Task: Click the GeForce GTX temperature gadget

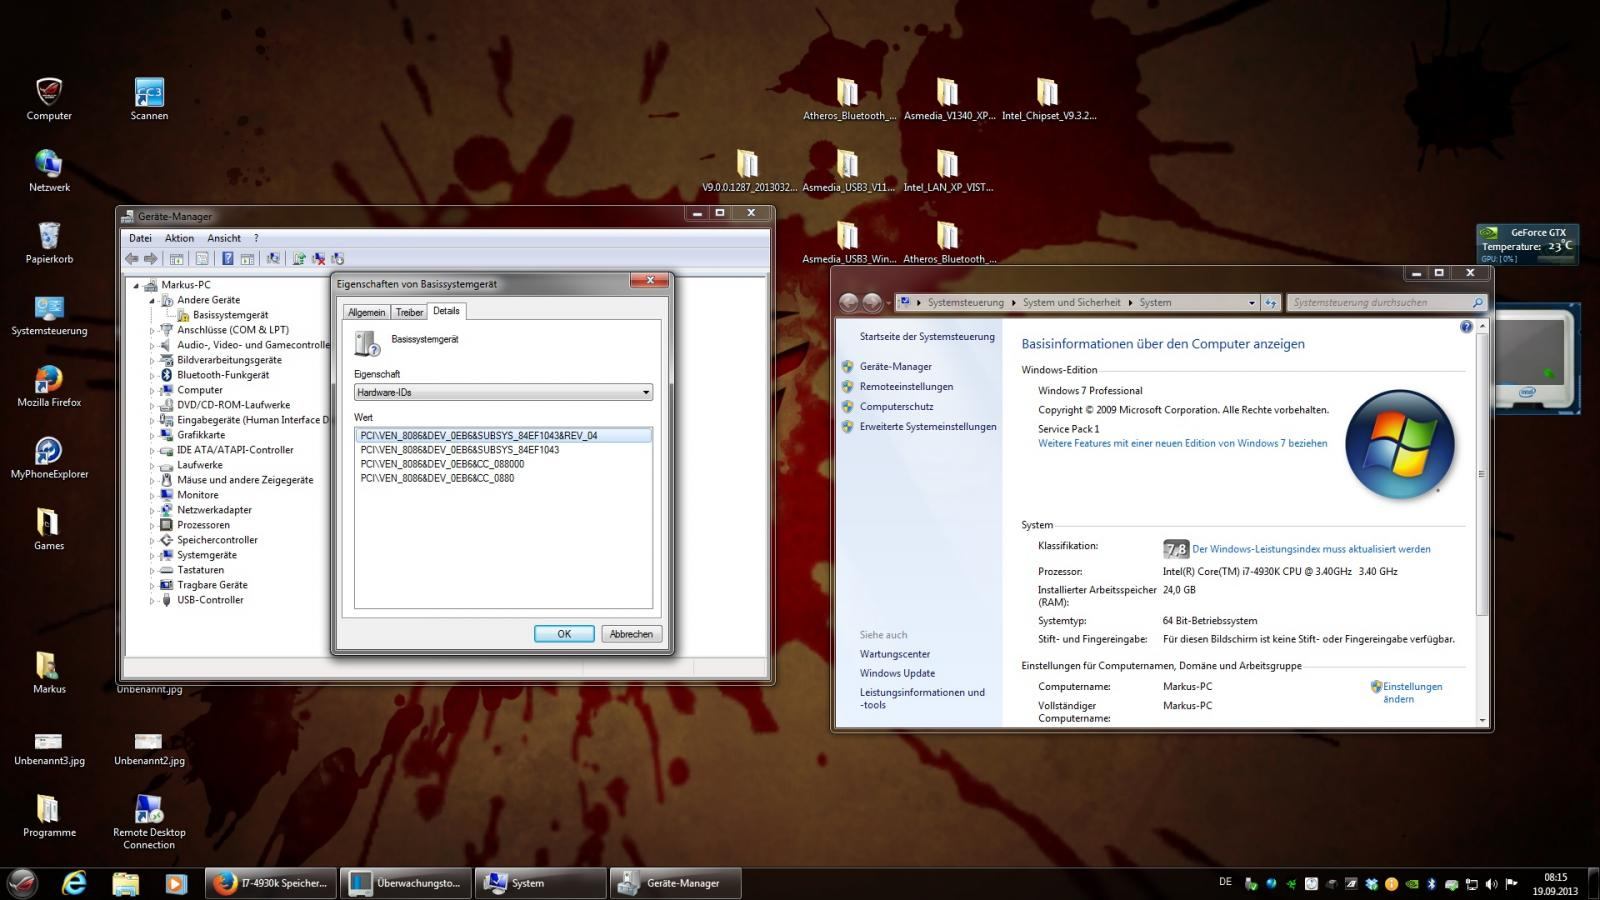Action: click(1527, 244)
